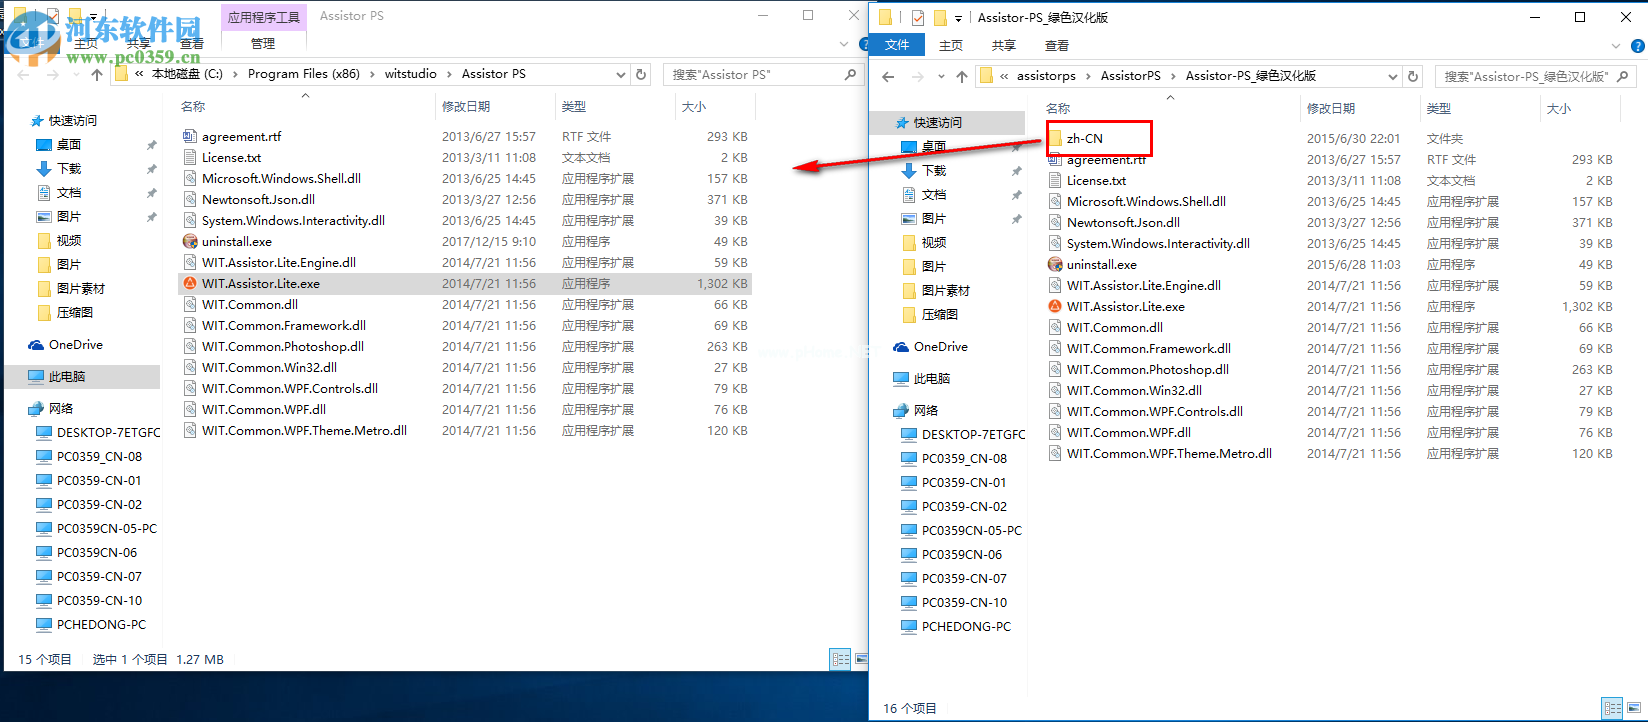Open 压缩图 folder in right window sidebar
This screenshot has height=722, width=1648.
(940, 315)
